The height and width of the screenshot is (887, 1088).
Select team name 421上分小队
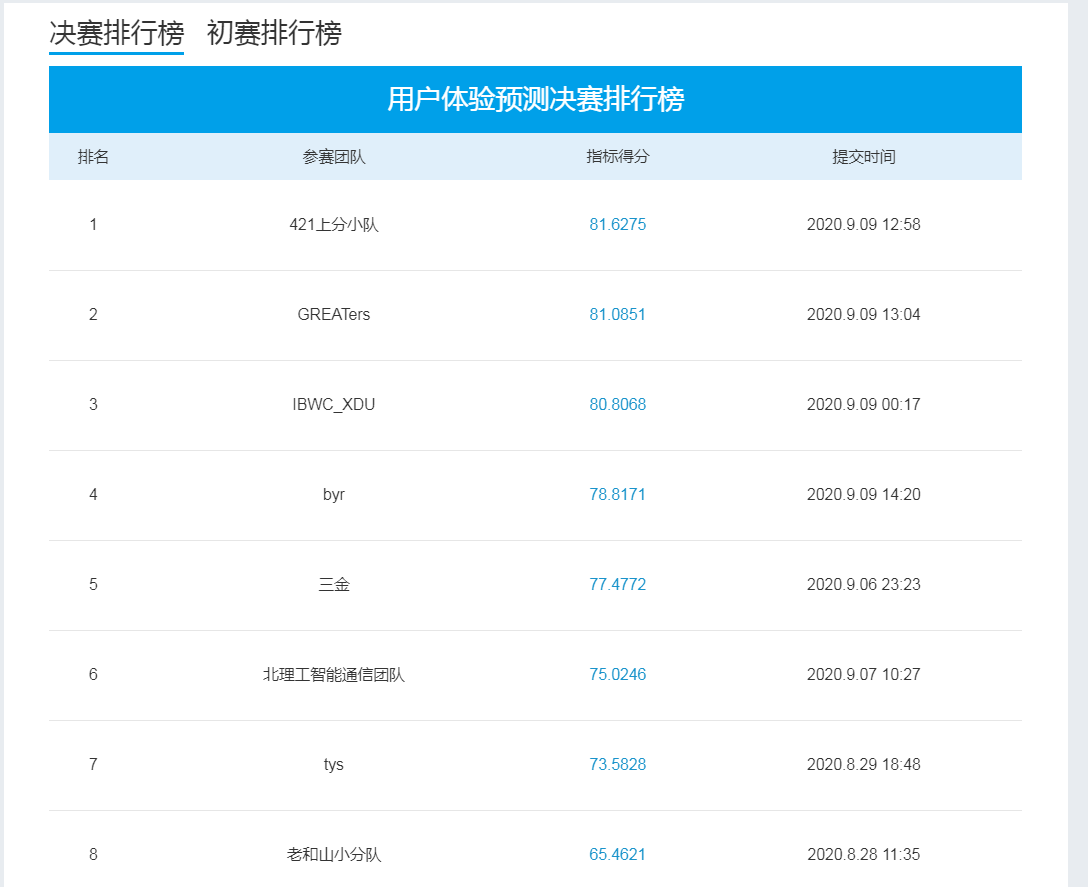pos(334,225)
